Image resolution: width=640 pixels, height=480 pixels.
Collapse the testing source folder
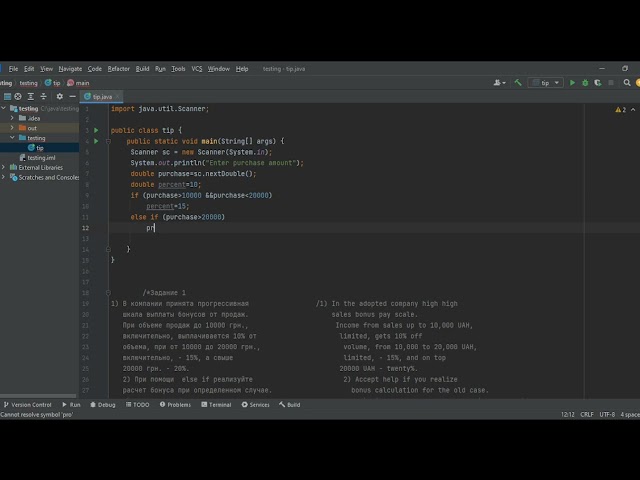point(12,138)
